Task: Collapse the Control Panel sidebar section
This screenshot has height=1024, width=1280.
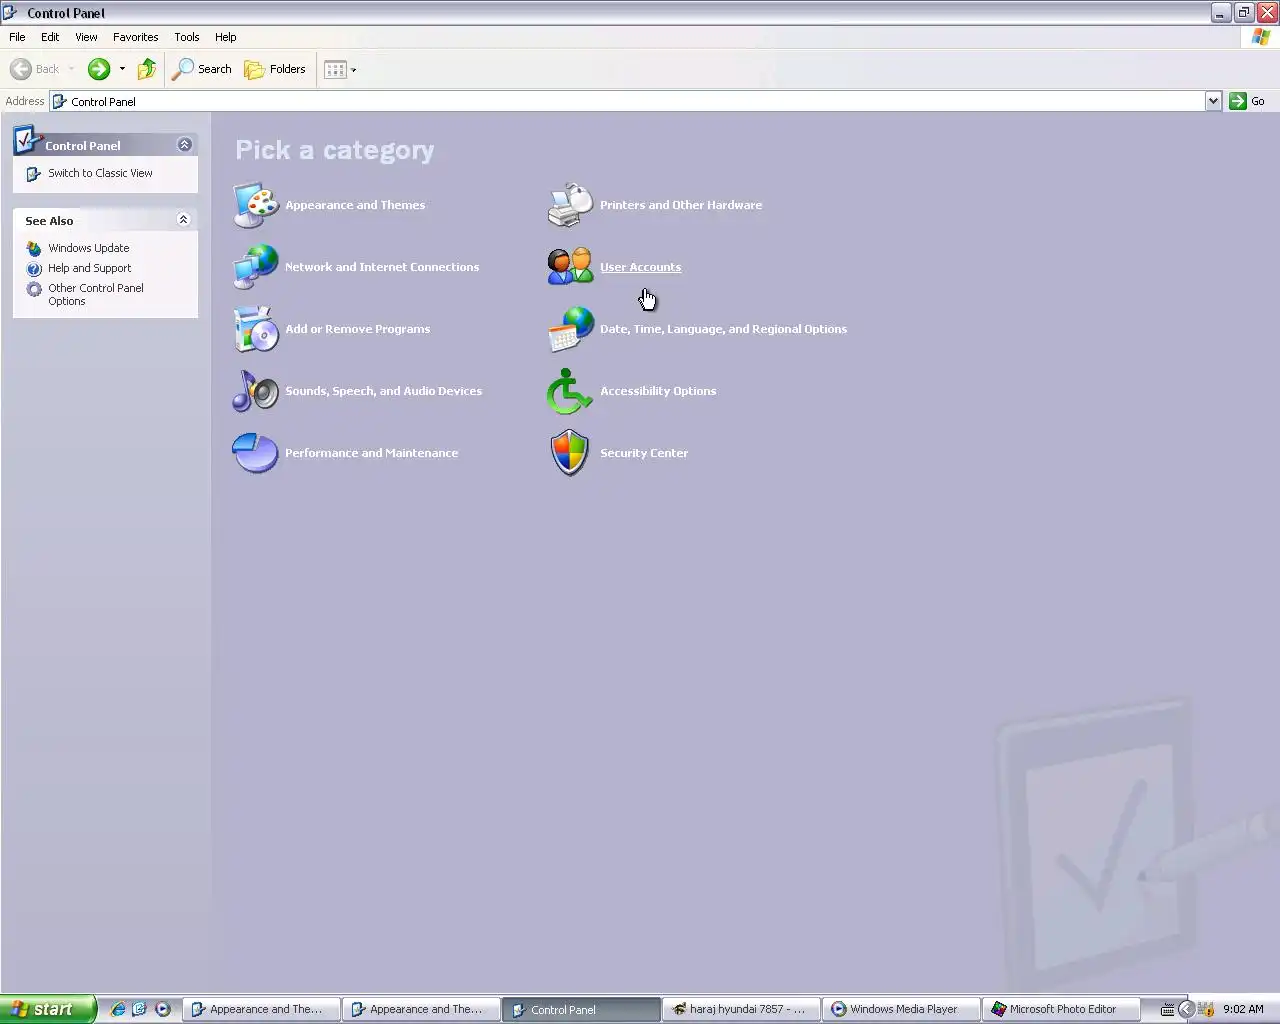Action: click(x=184, y=145)
